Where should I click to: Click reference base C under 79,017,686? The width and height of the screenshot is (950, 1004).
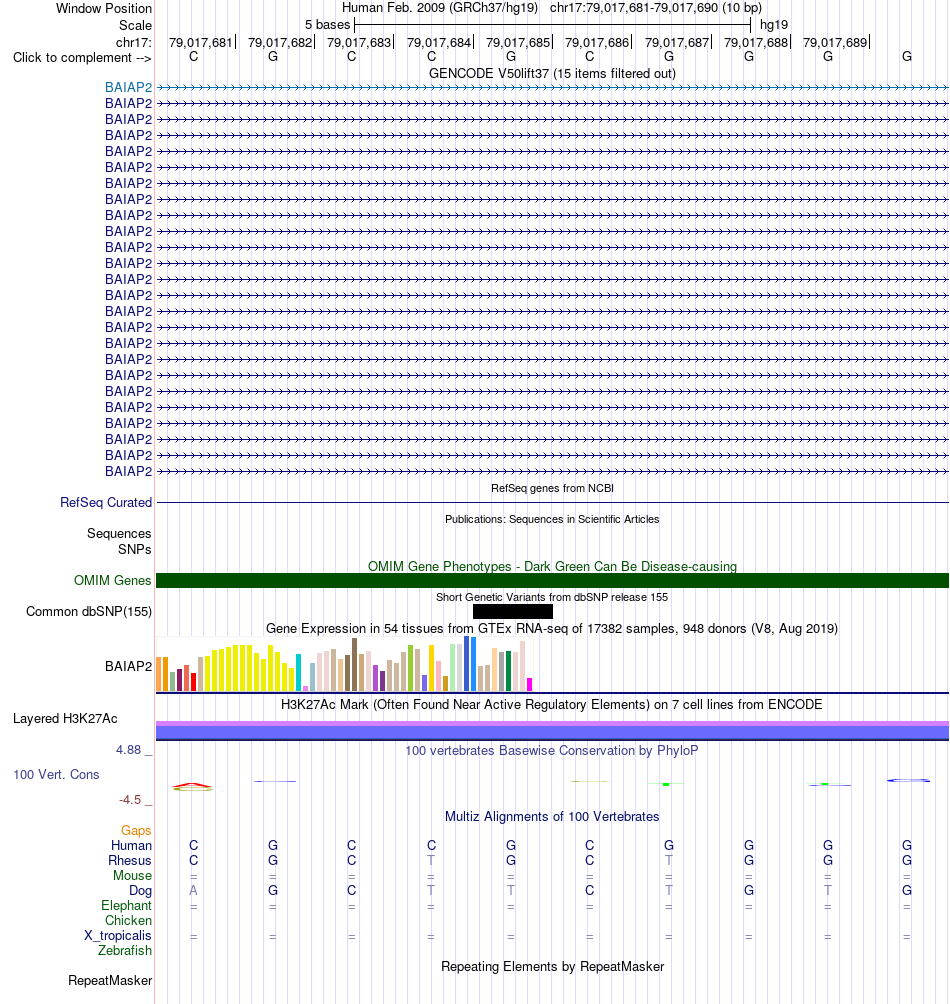point(590,57)
